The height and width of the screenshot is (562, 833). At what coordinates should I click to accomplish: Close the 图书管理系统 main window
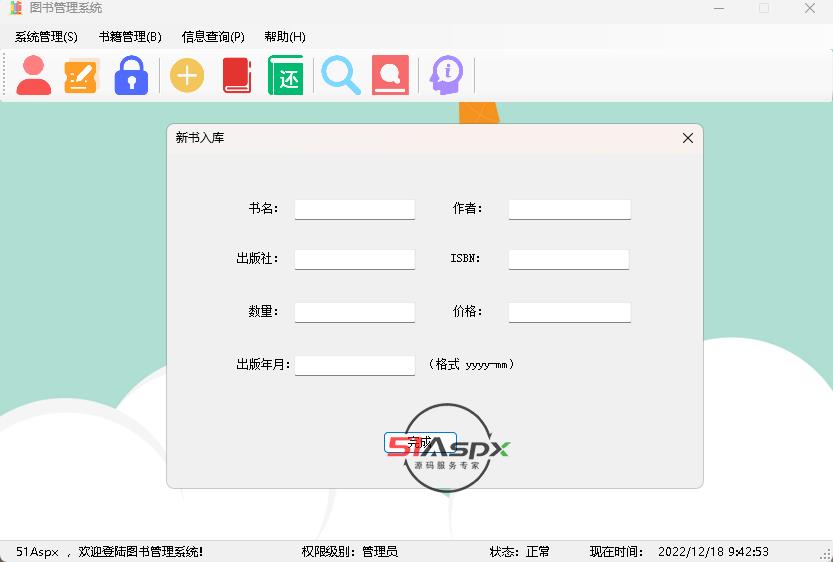click(x=810, y=8)
